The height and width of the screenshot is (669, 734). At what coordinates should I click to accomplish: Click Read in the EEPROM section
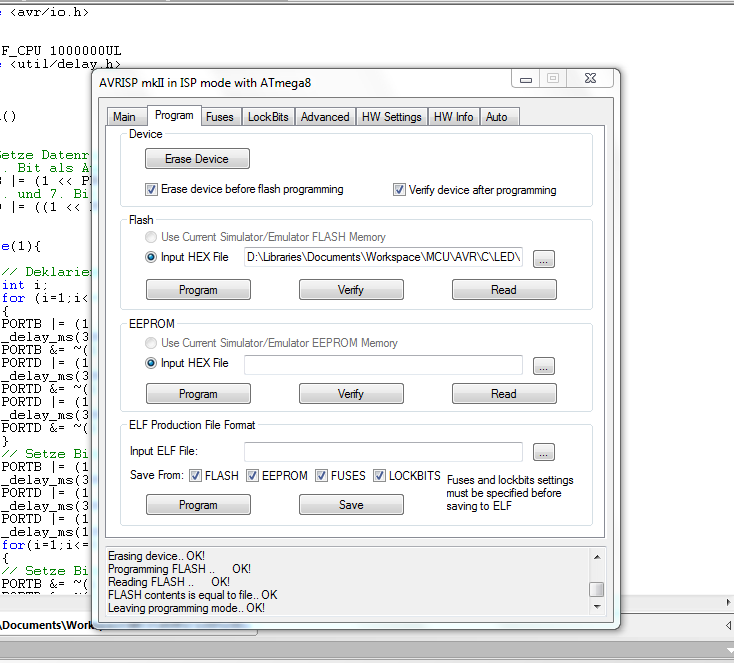pos(504,394)
